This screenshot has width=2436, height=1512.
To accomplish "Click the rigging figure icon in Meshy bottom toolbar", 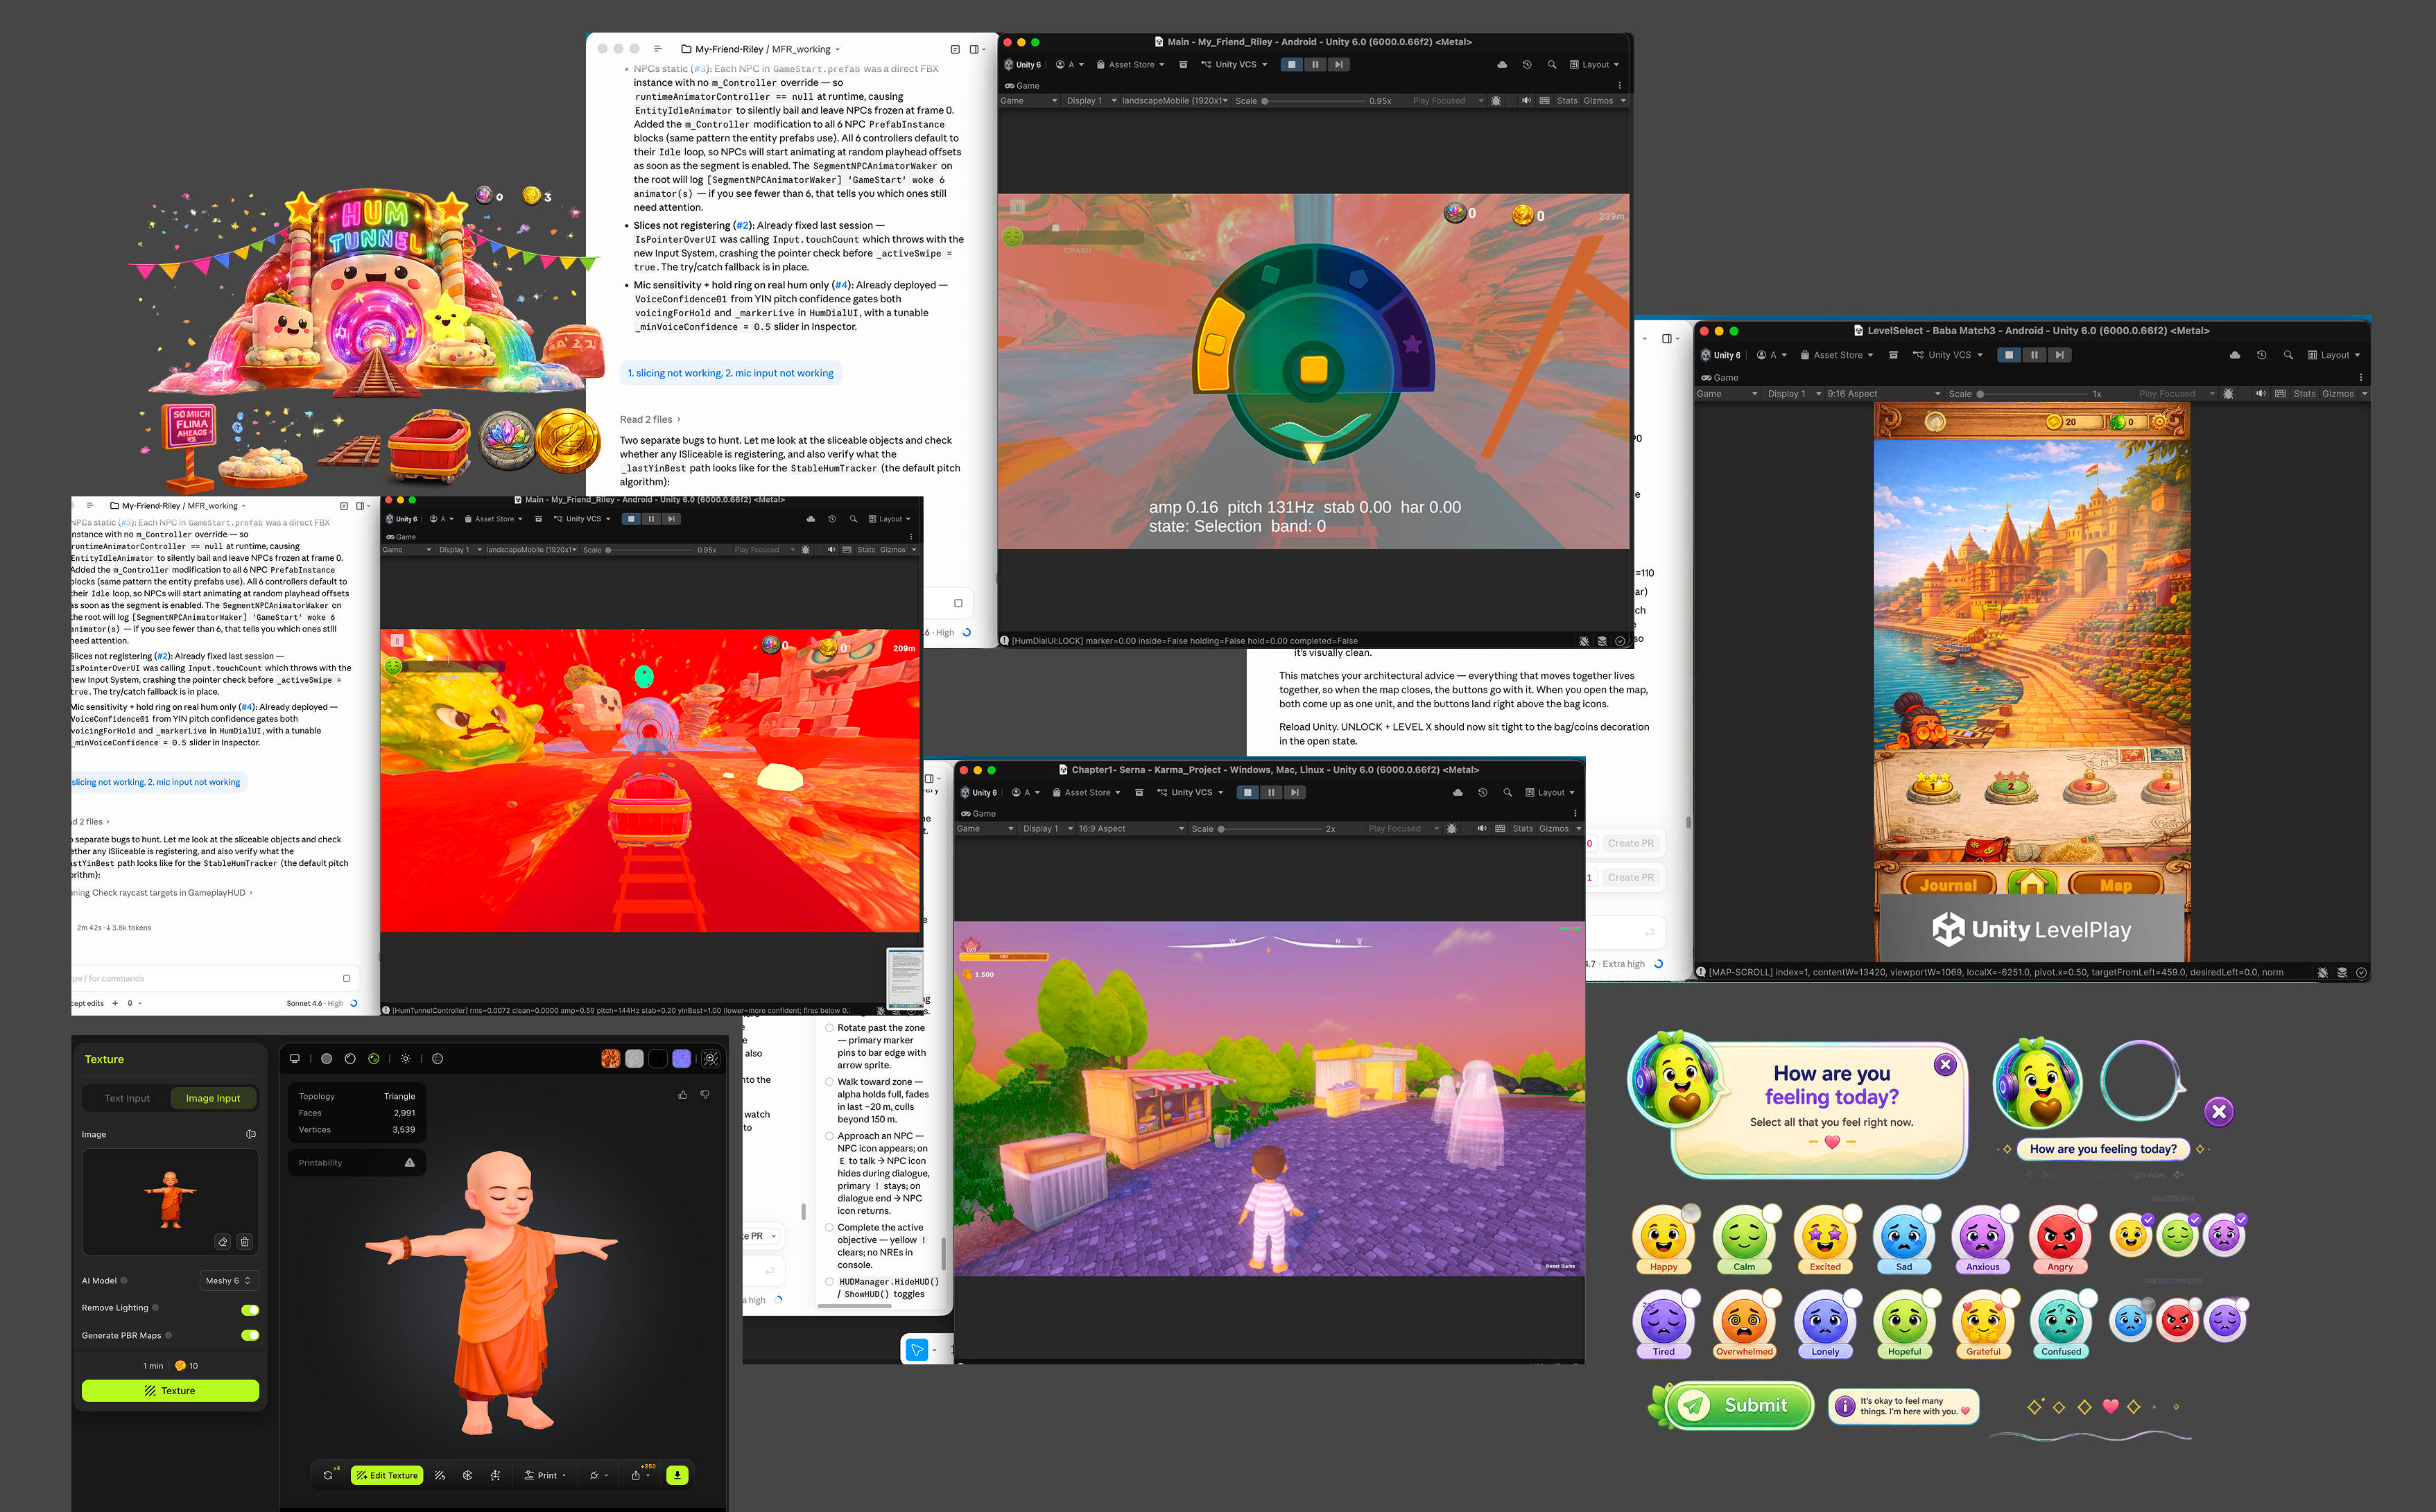I will point(495,1475).
